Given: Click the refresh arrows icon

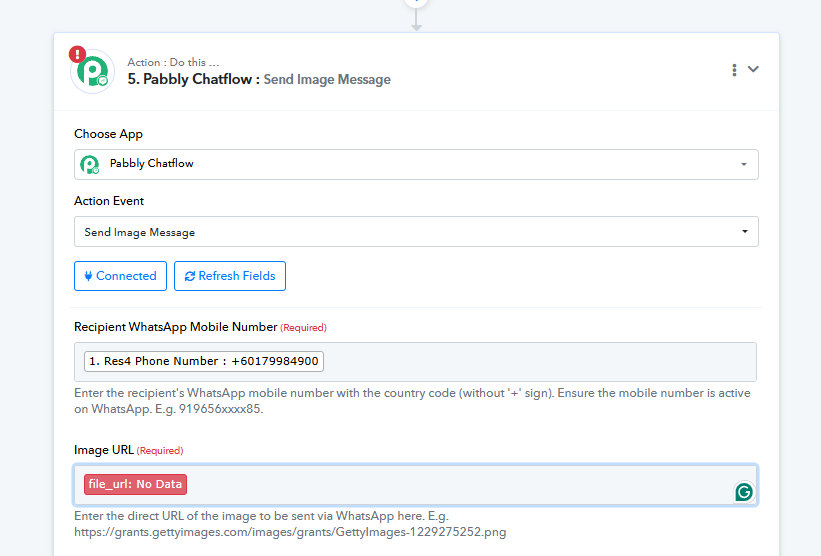Looking at the screenshot, I should click(190, 276).
